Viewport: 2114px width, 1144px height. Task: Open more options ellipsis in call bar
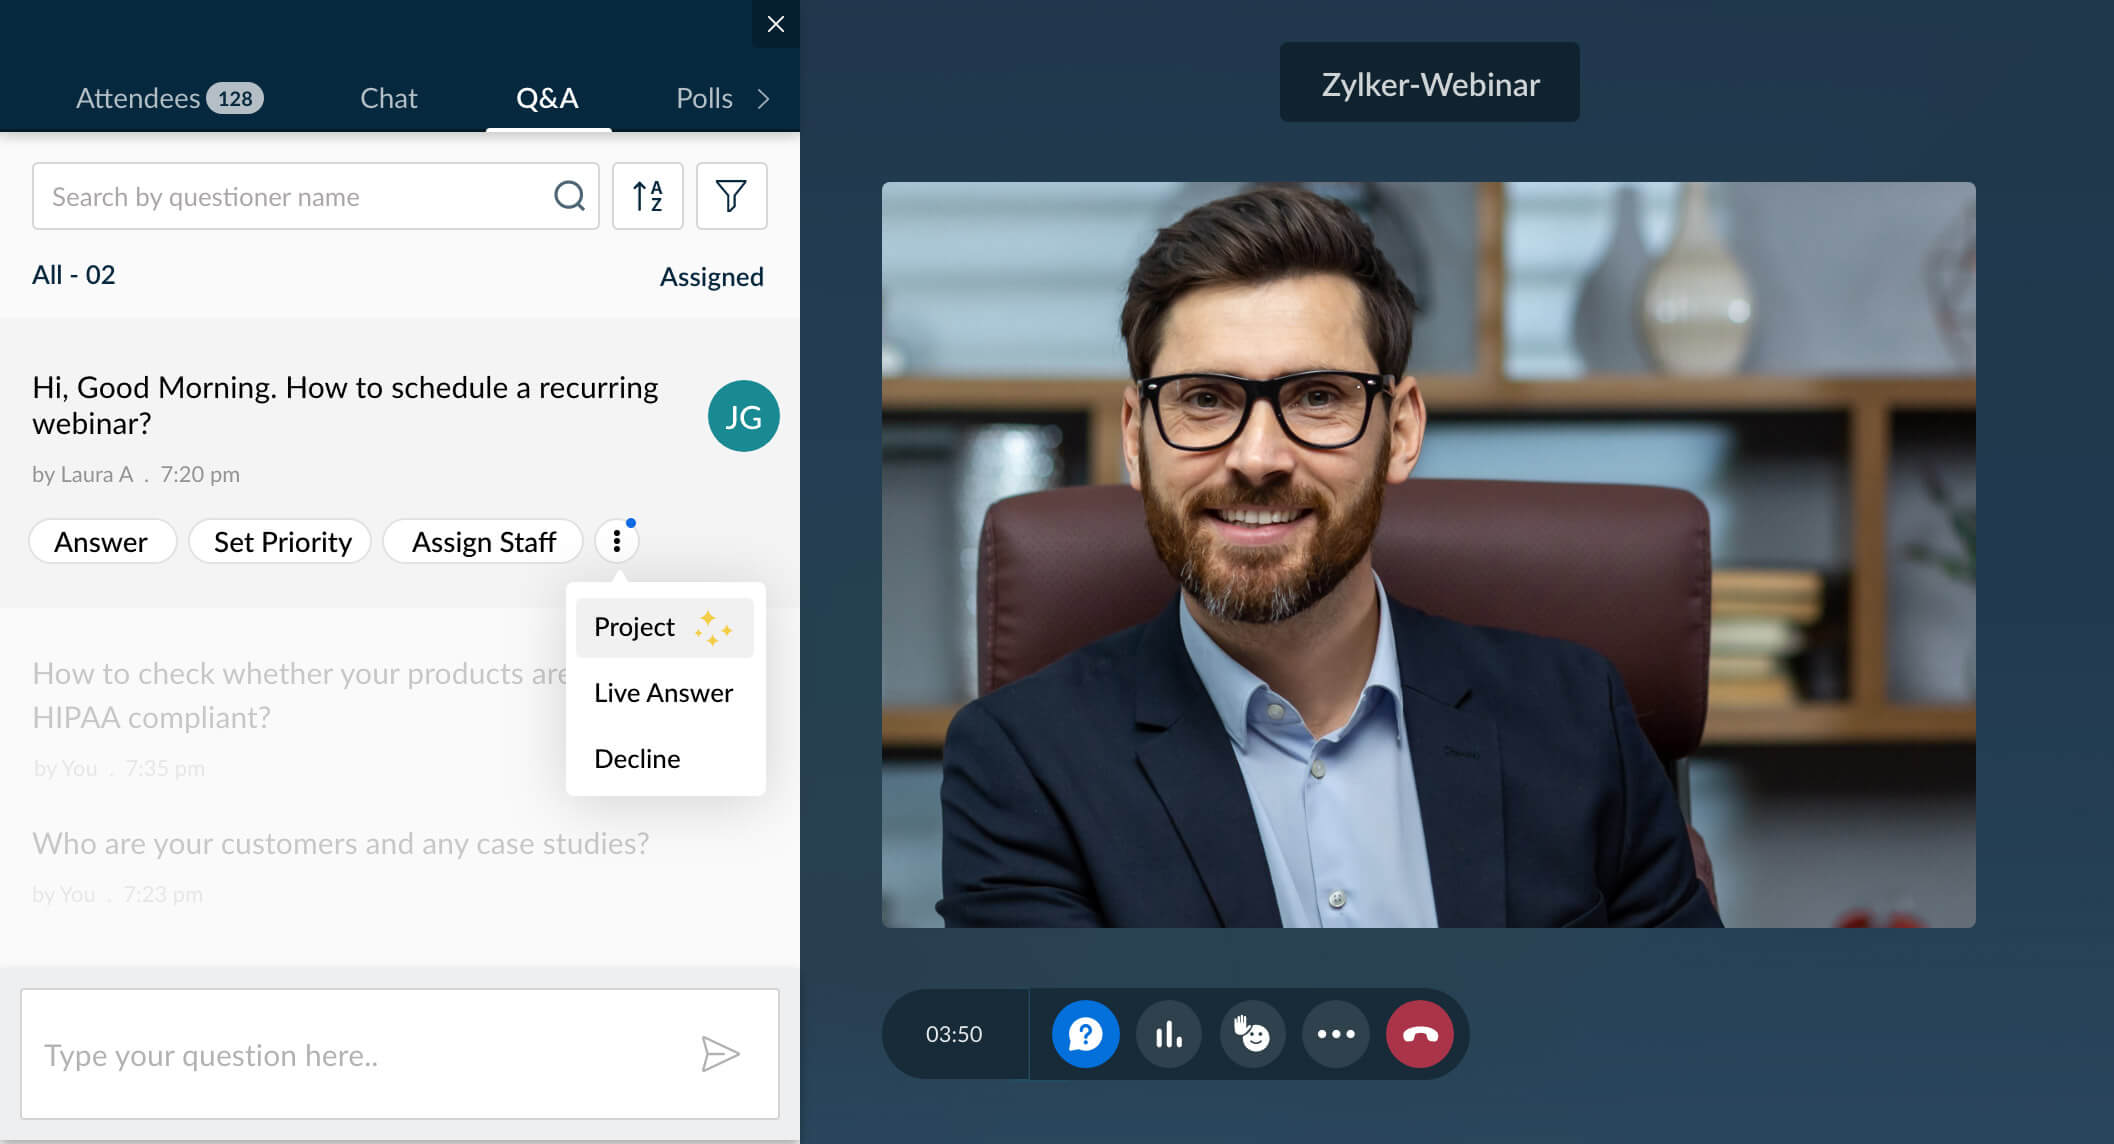[1336, 1034]
